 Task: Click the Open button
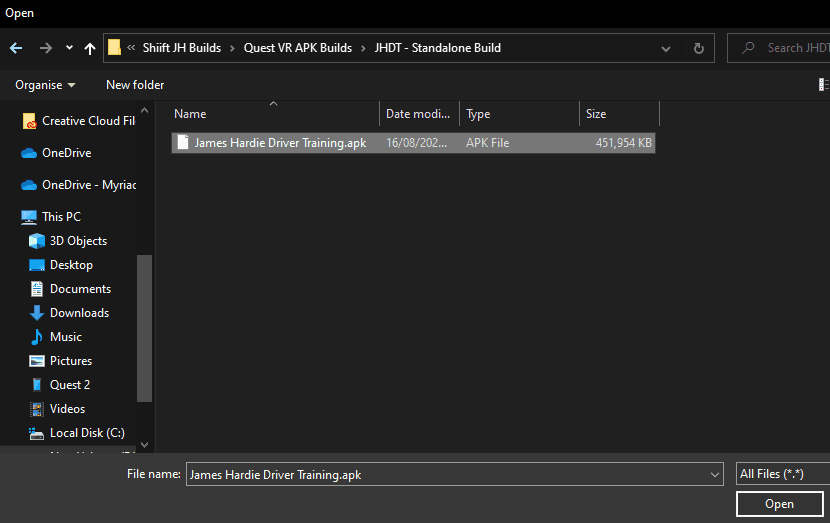click(779, 504)
